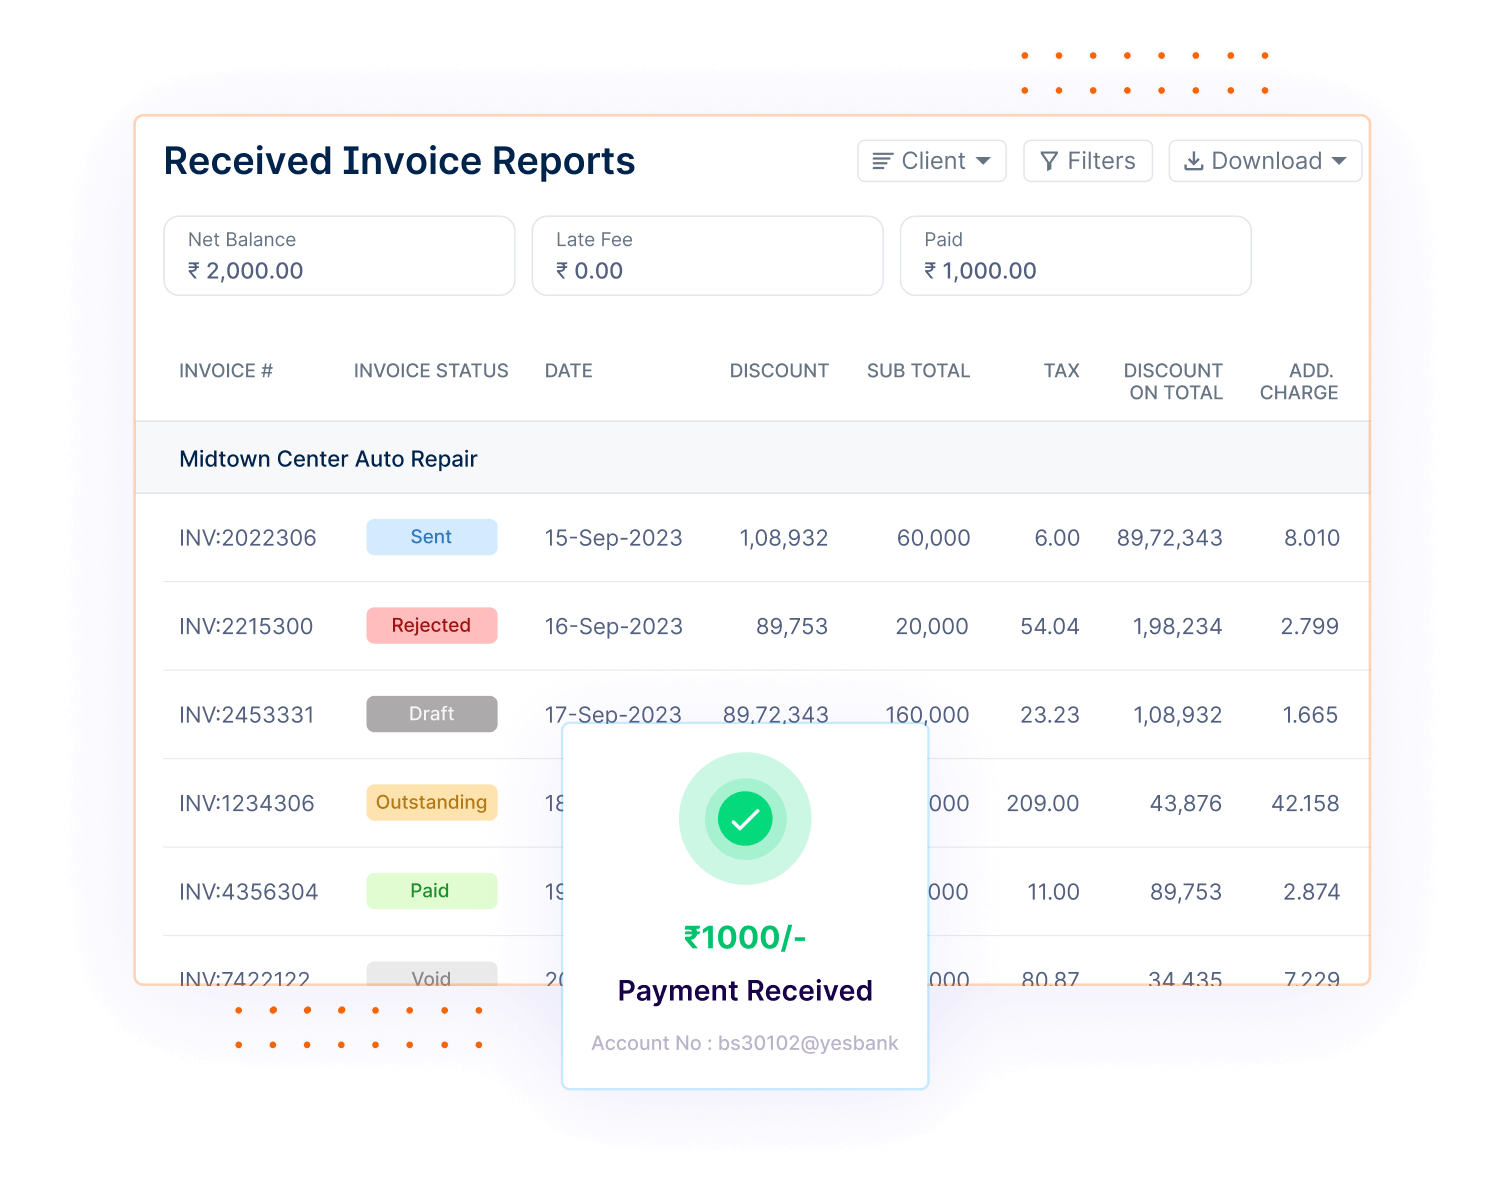Select the Paid summary card
This screenshot has width=1502, height=1202.
(x=1076, y=256)
